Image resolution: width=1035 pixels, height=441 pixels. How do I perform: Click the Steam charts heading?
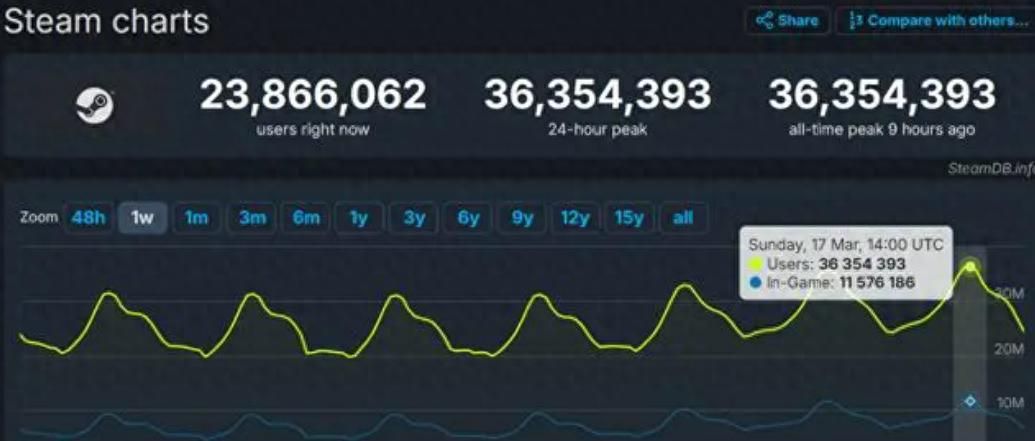tap(106, 21)
